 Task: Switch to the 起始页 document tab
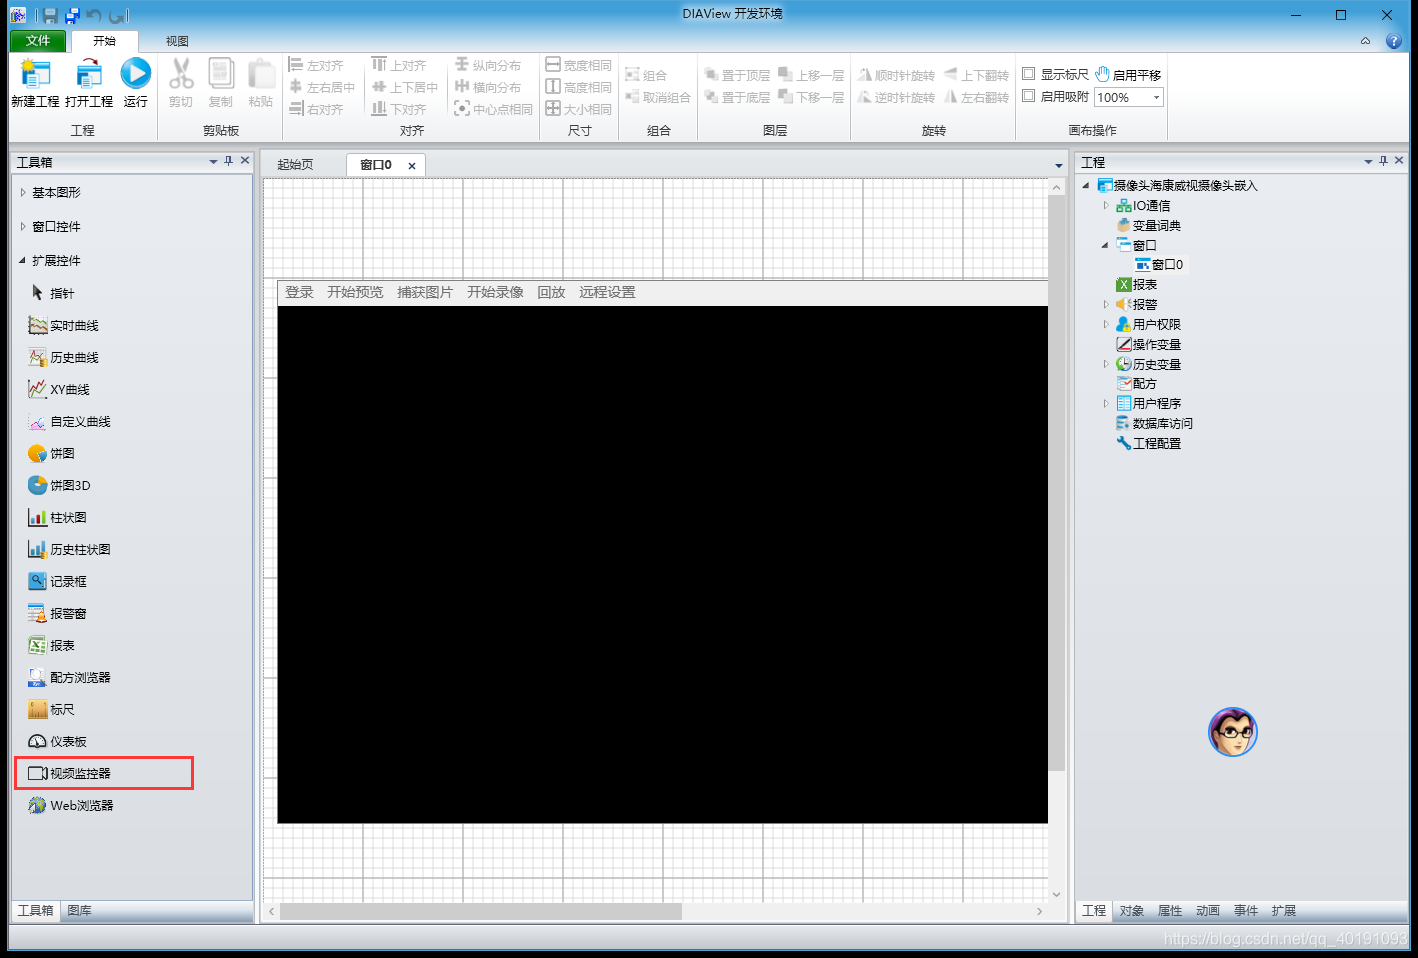(x=295, y=165)
